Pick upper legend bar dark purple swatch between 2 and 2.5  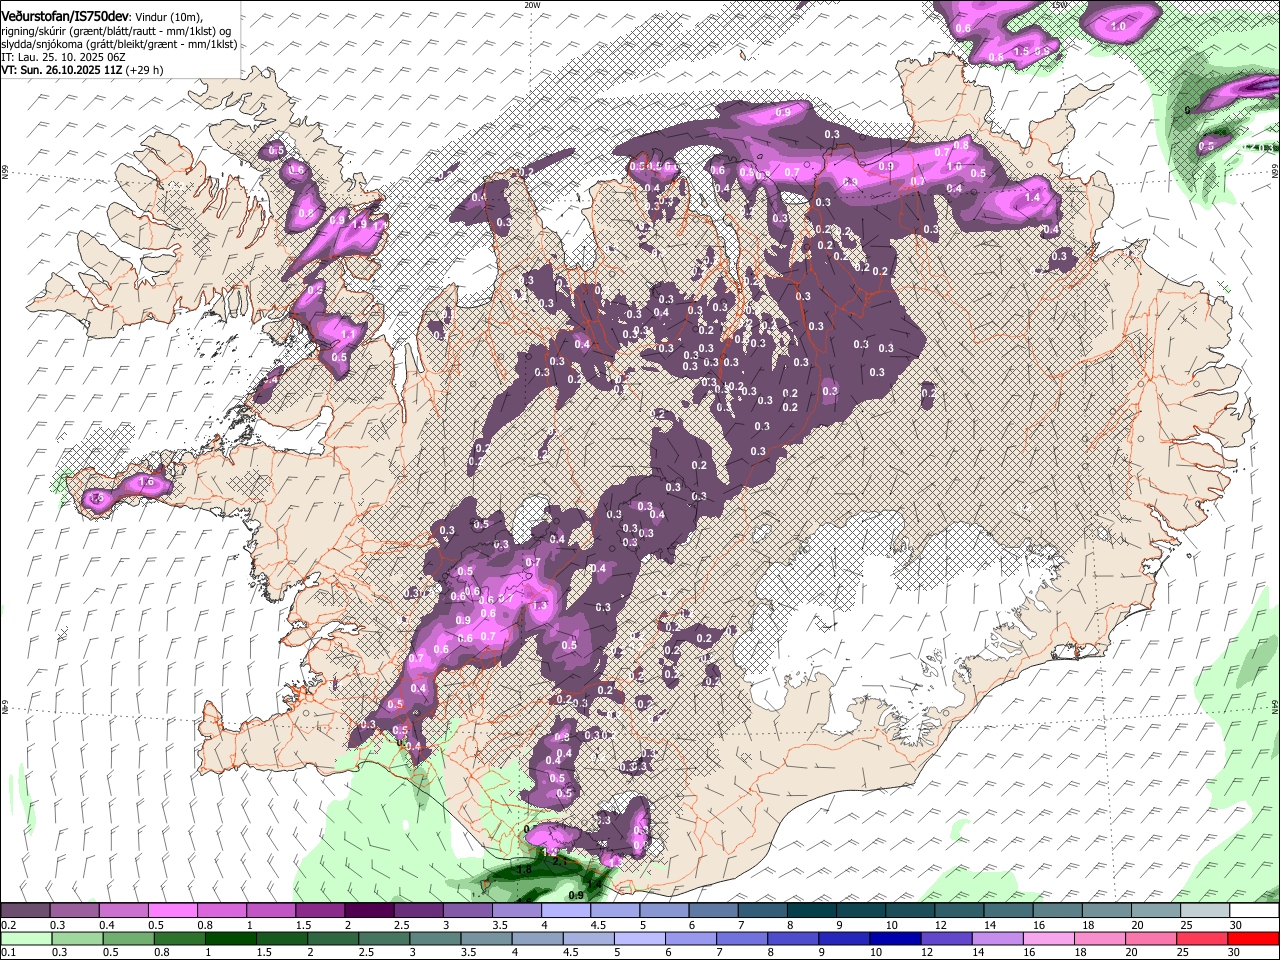[369, 911]
